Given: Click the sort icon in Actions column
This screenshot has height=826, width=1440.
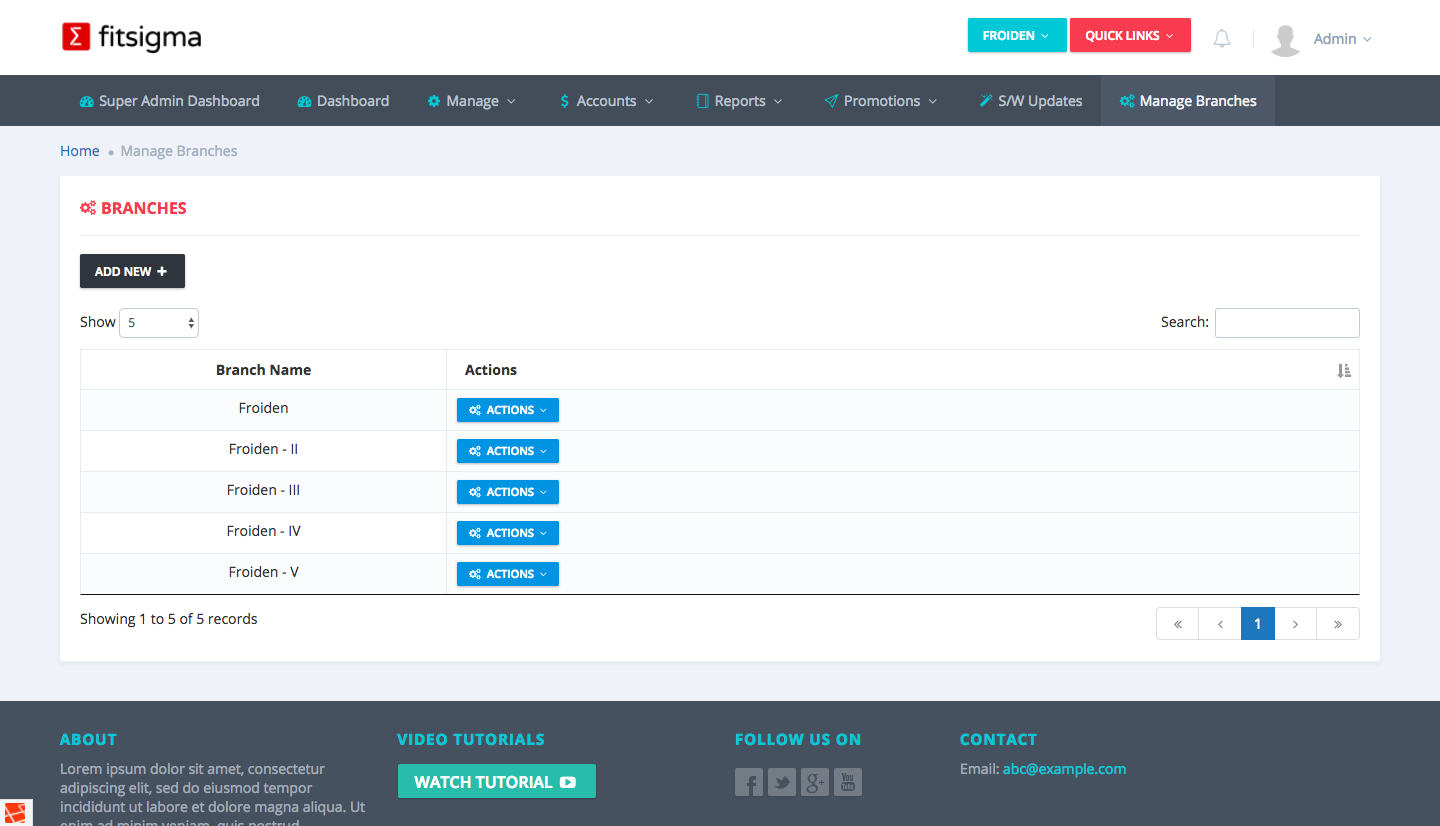Looking at the screenshot, I should pyautogui.click(x=1343, y=371).
